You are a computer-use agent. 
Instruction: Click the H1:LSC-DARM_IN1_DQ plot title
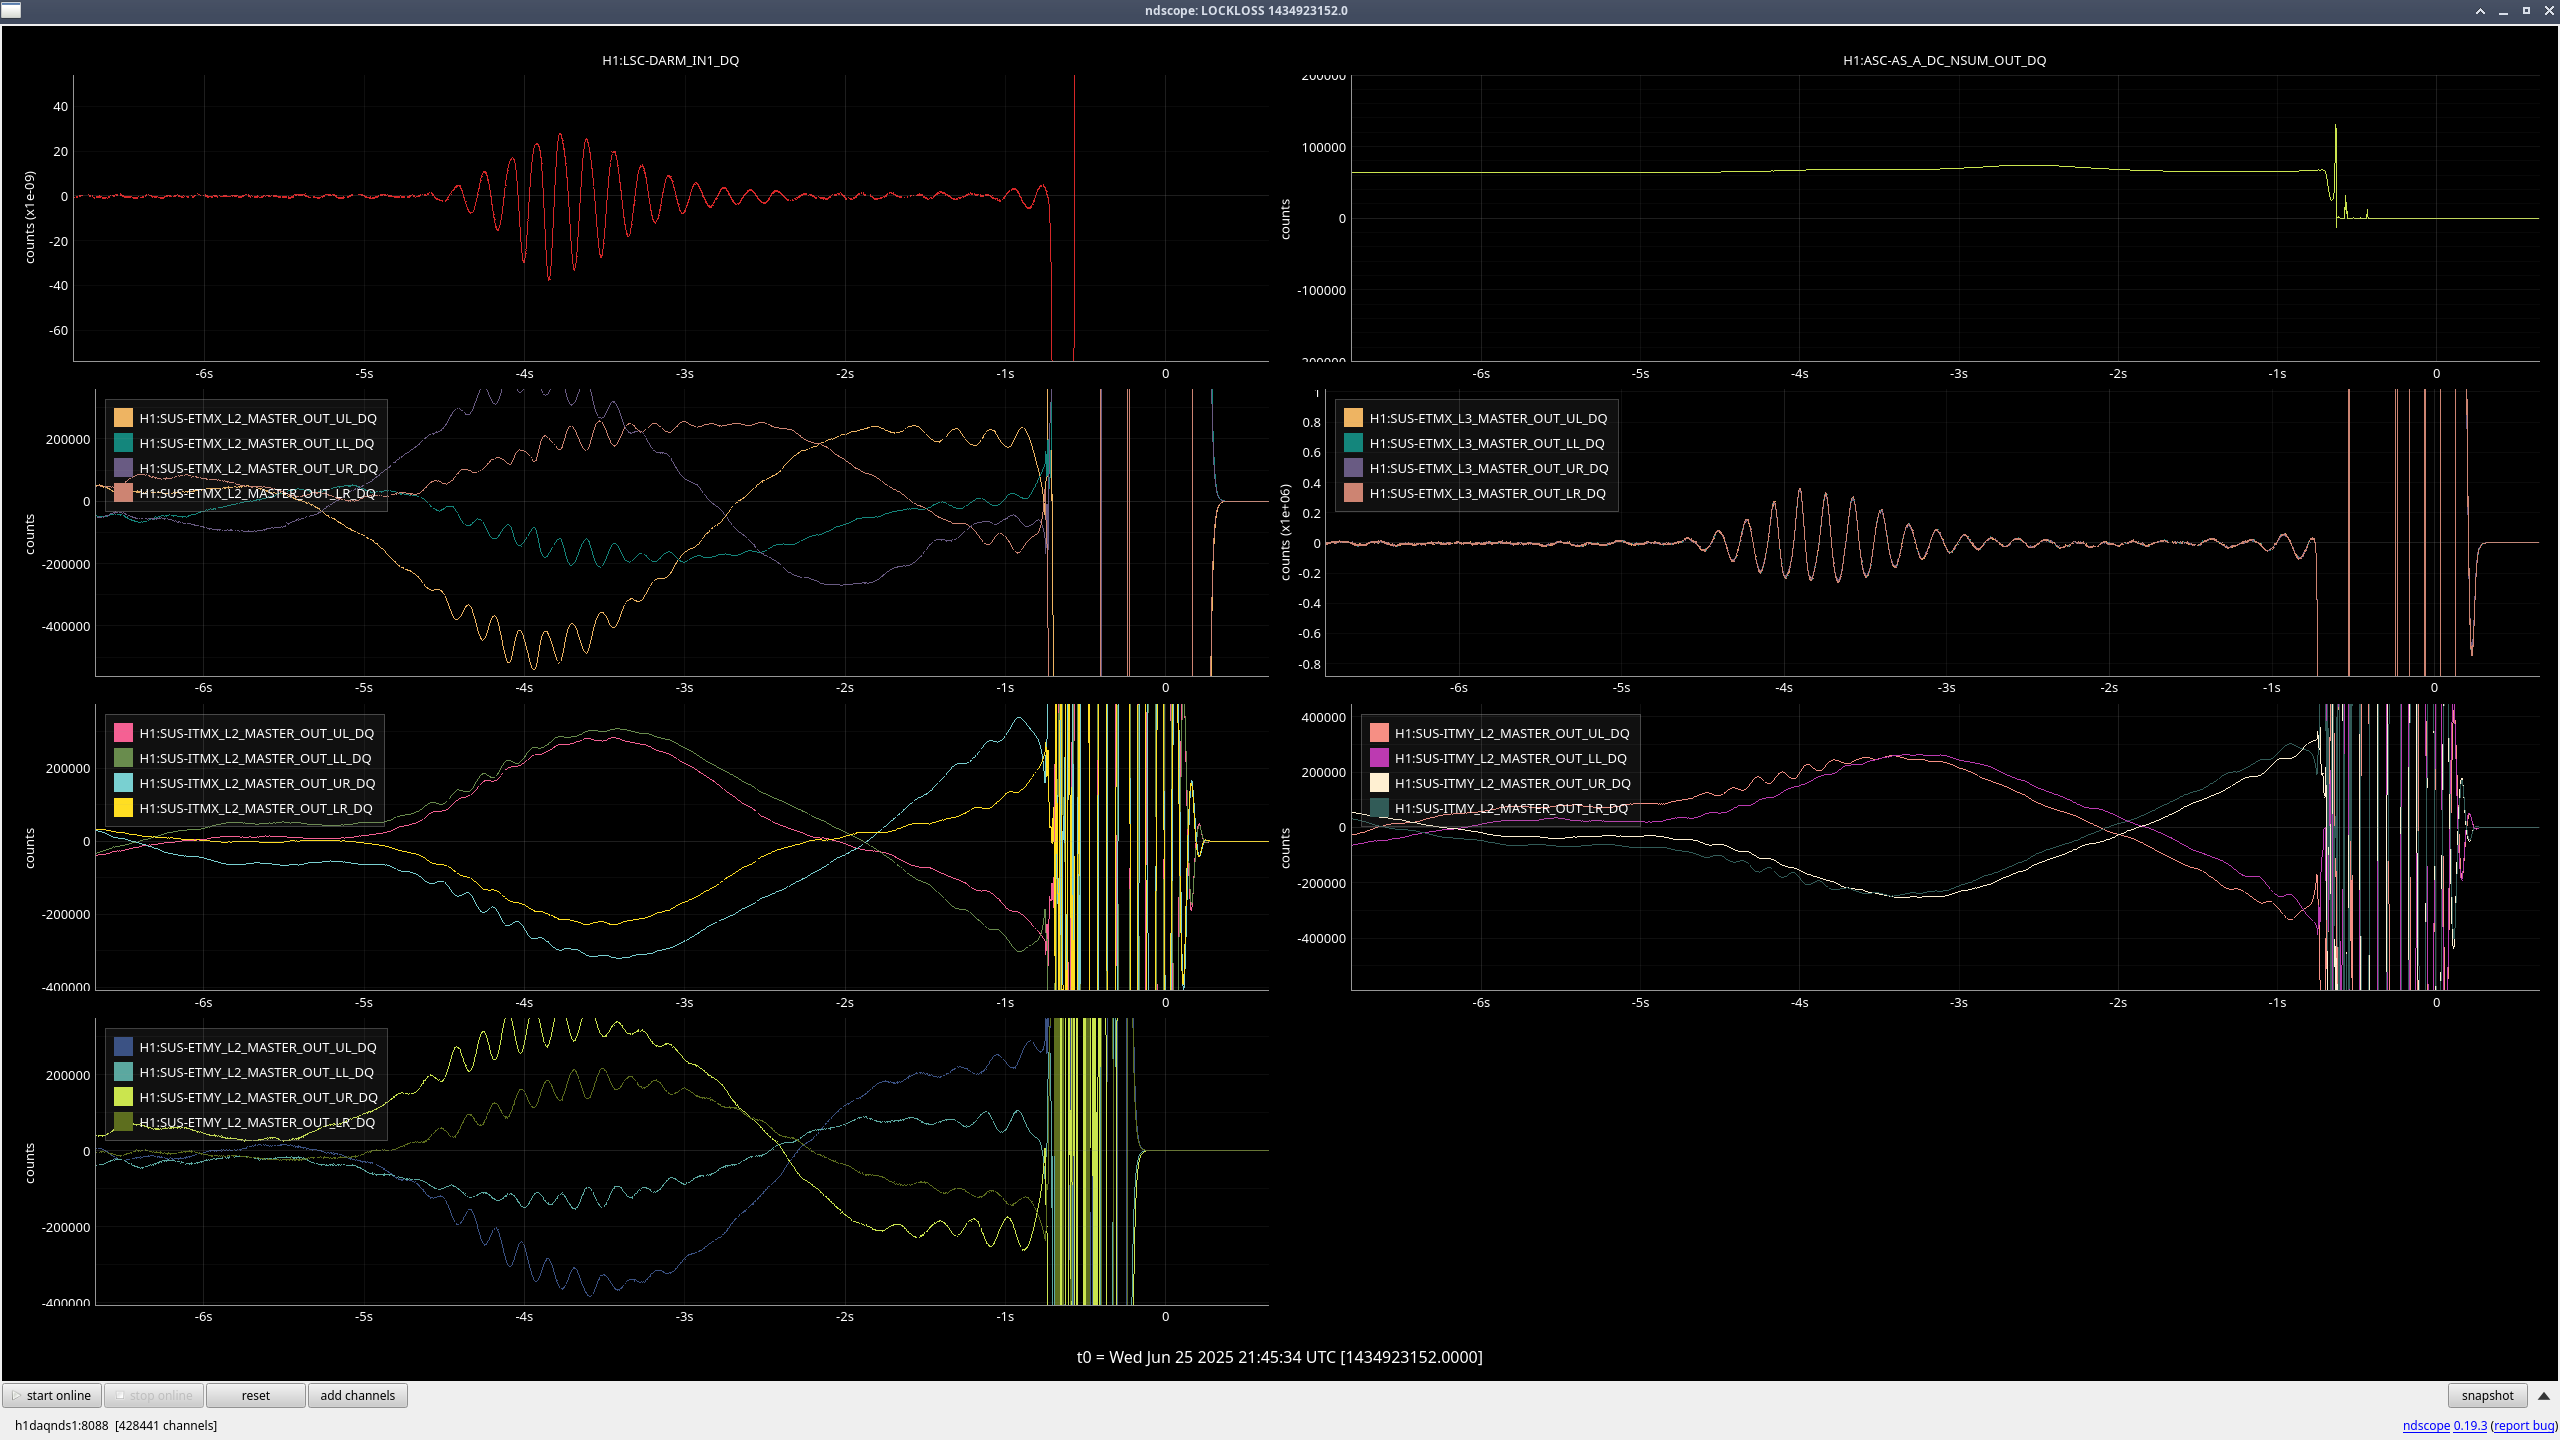[670, 60]
